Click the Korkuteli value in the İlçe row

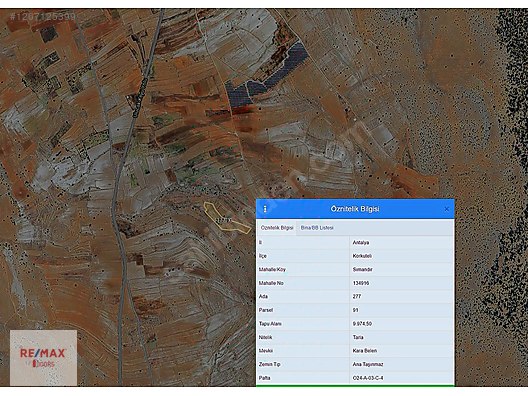pyautogui.click(x=362, y=256)
